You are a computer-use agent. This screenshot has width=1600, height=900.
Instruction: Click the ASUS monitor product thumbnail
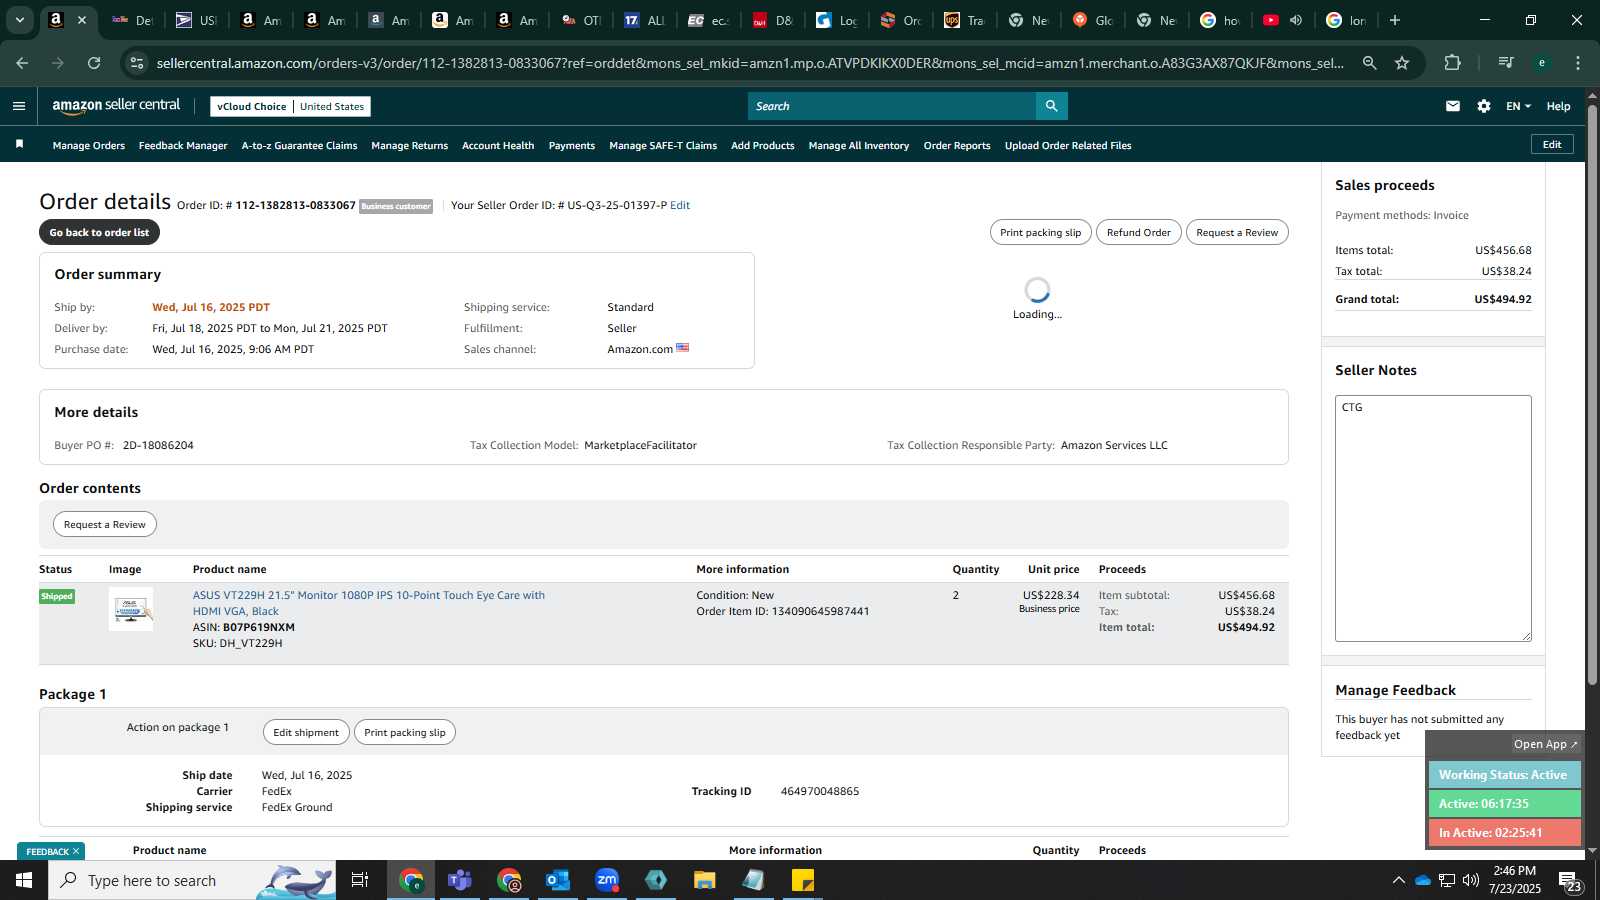coord(131,609)
